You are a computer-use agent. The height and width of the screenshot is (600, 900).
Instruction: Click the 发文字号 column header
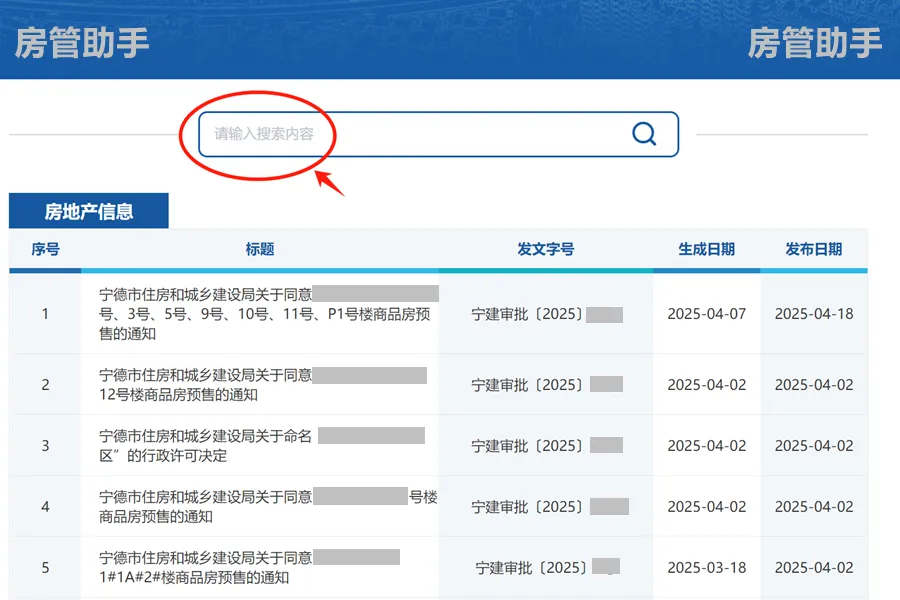click(x=545, y=249)
